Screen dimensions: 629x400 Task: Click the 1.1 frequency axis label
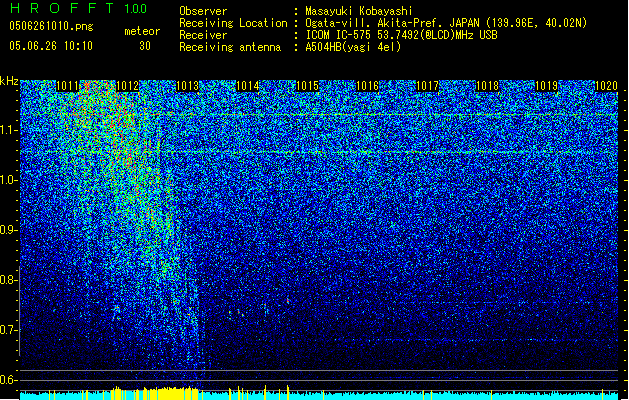9,130
